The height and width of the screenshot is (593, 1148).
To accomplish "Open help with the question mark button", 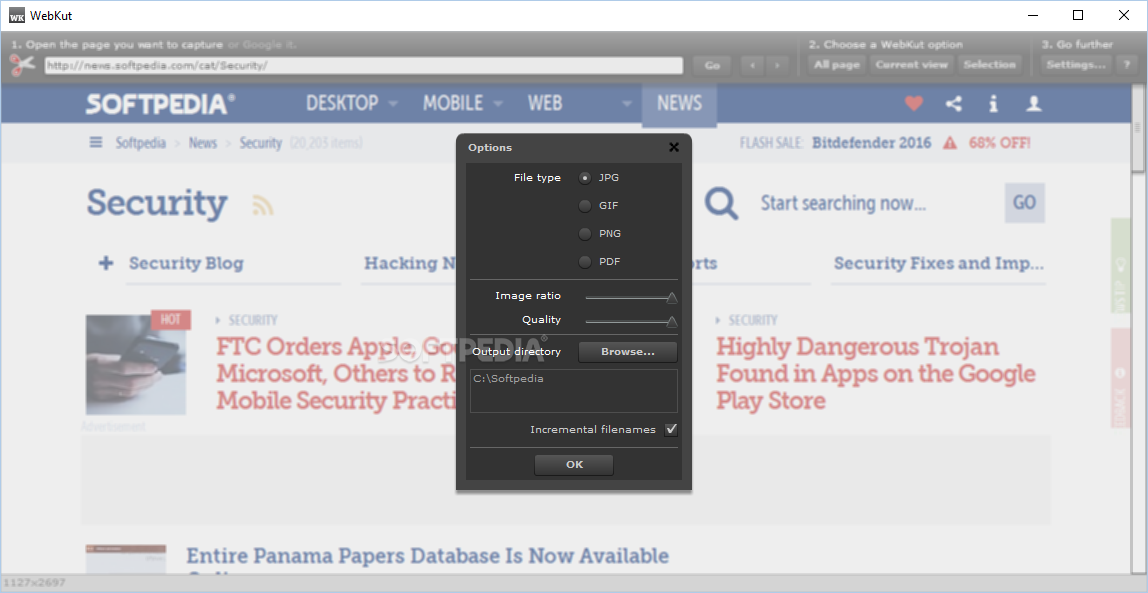I will click(x=1126, y=64).
